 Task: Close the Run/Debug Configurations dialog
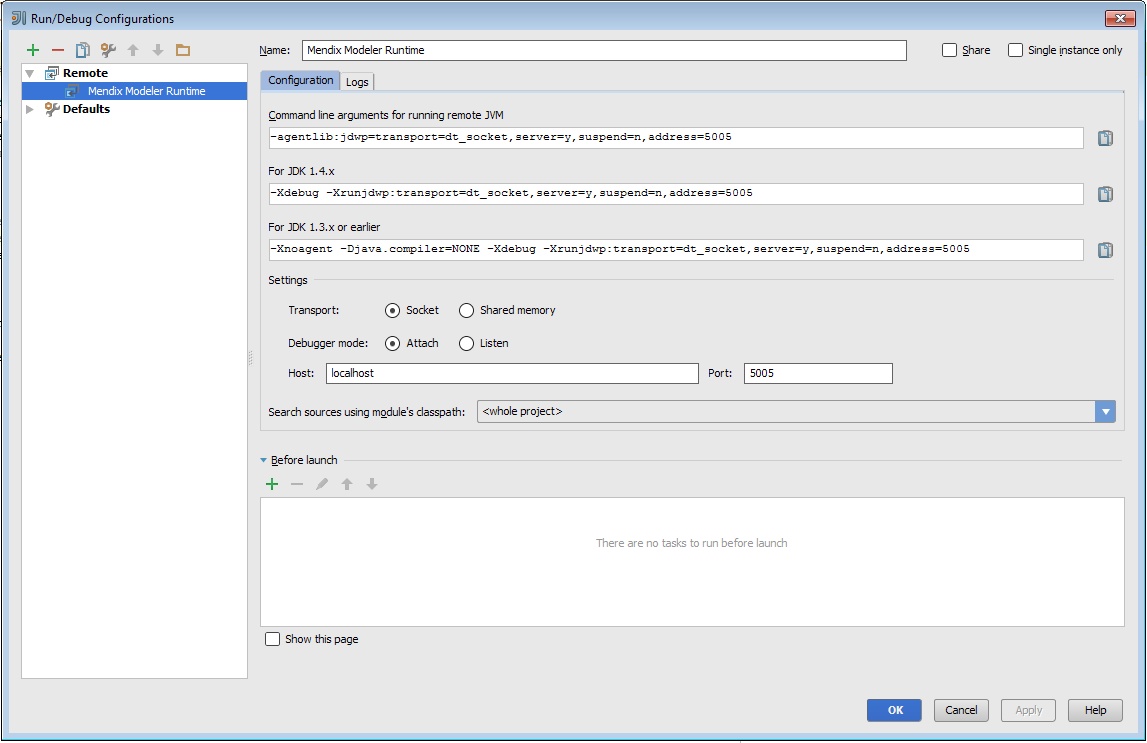coord(1119,18)
